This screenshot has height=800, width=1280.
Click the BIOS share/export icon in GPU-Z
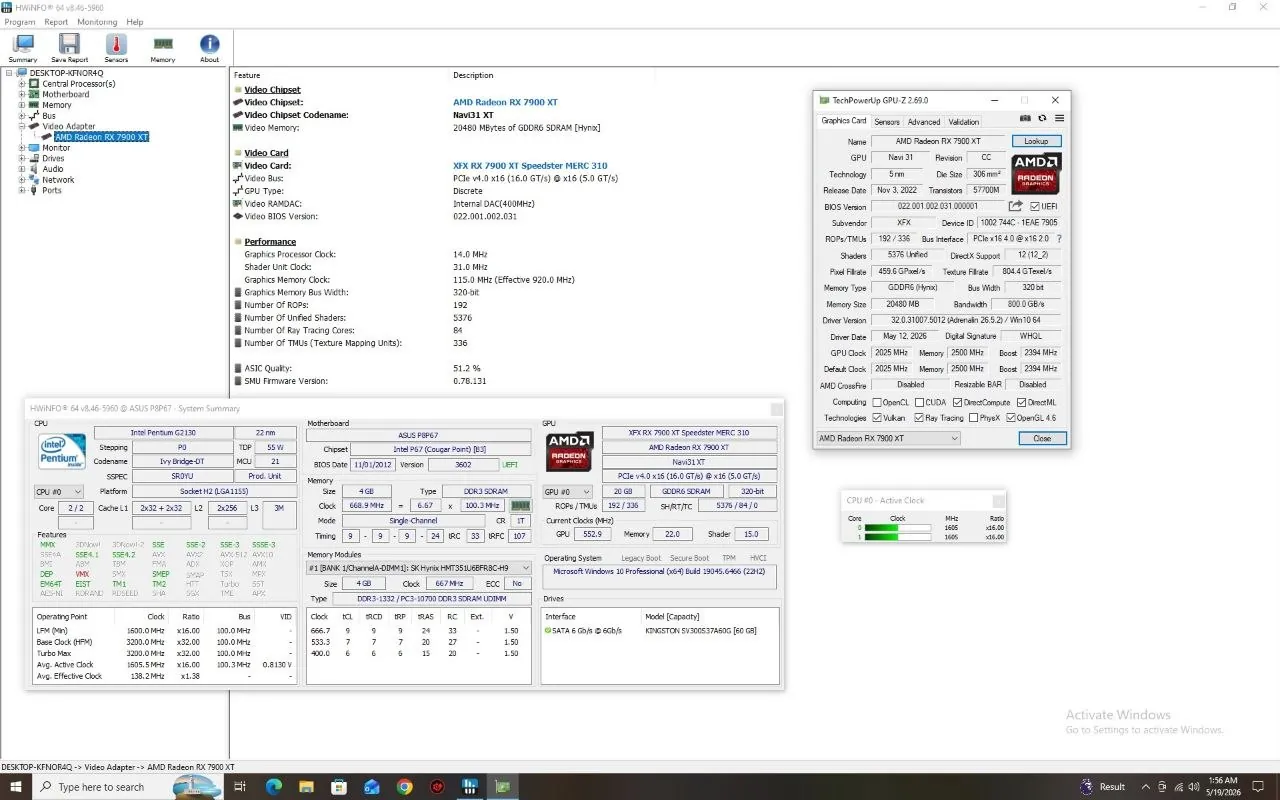point(1015,206)
